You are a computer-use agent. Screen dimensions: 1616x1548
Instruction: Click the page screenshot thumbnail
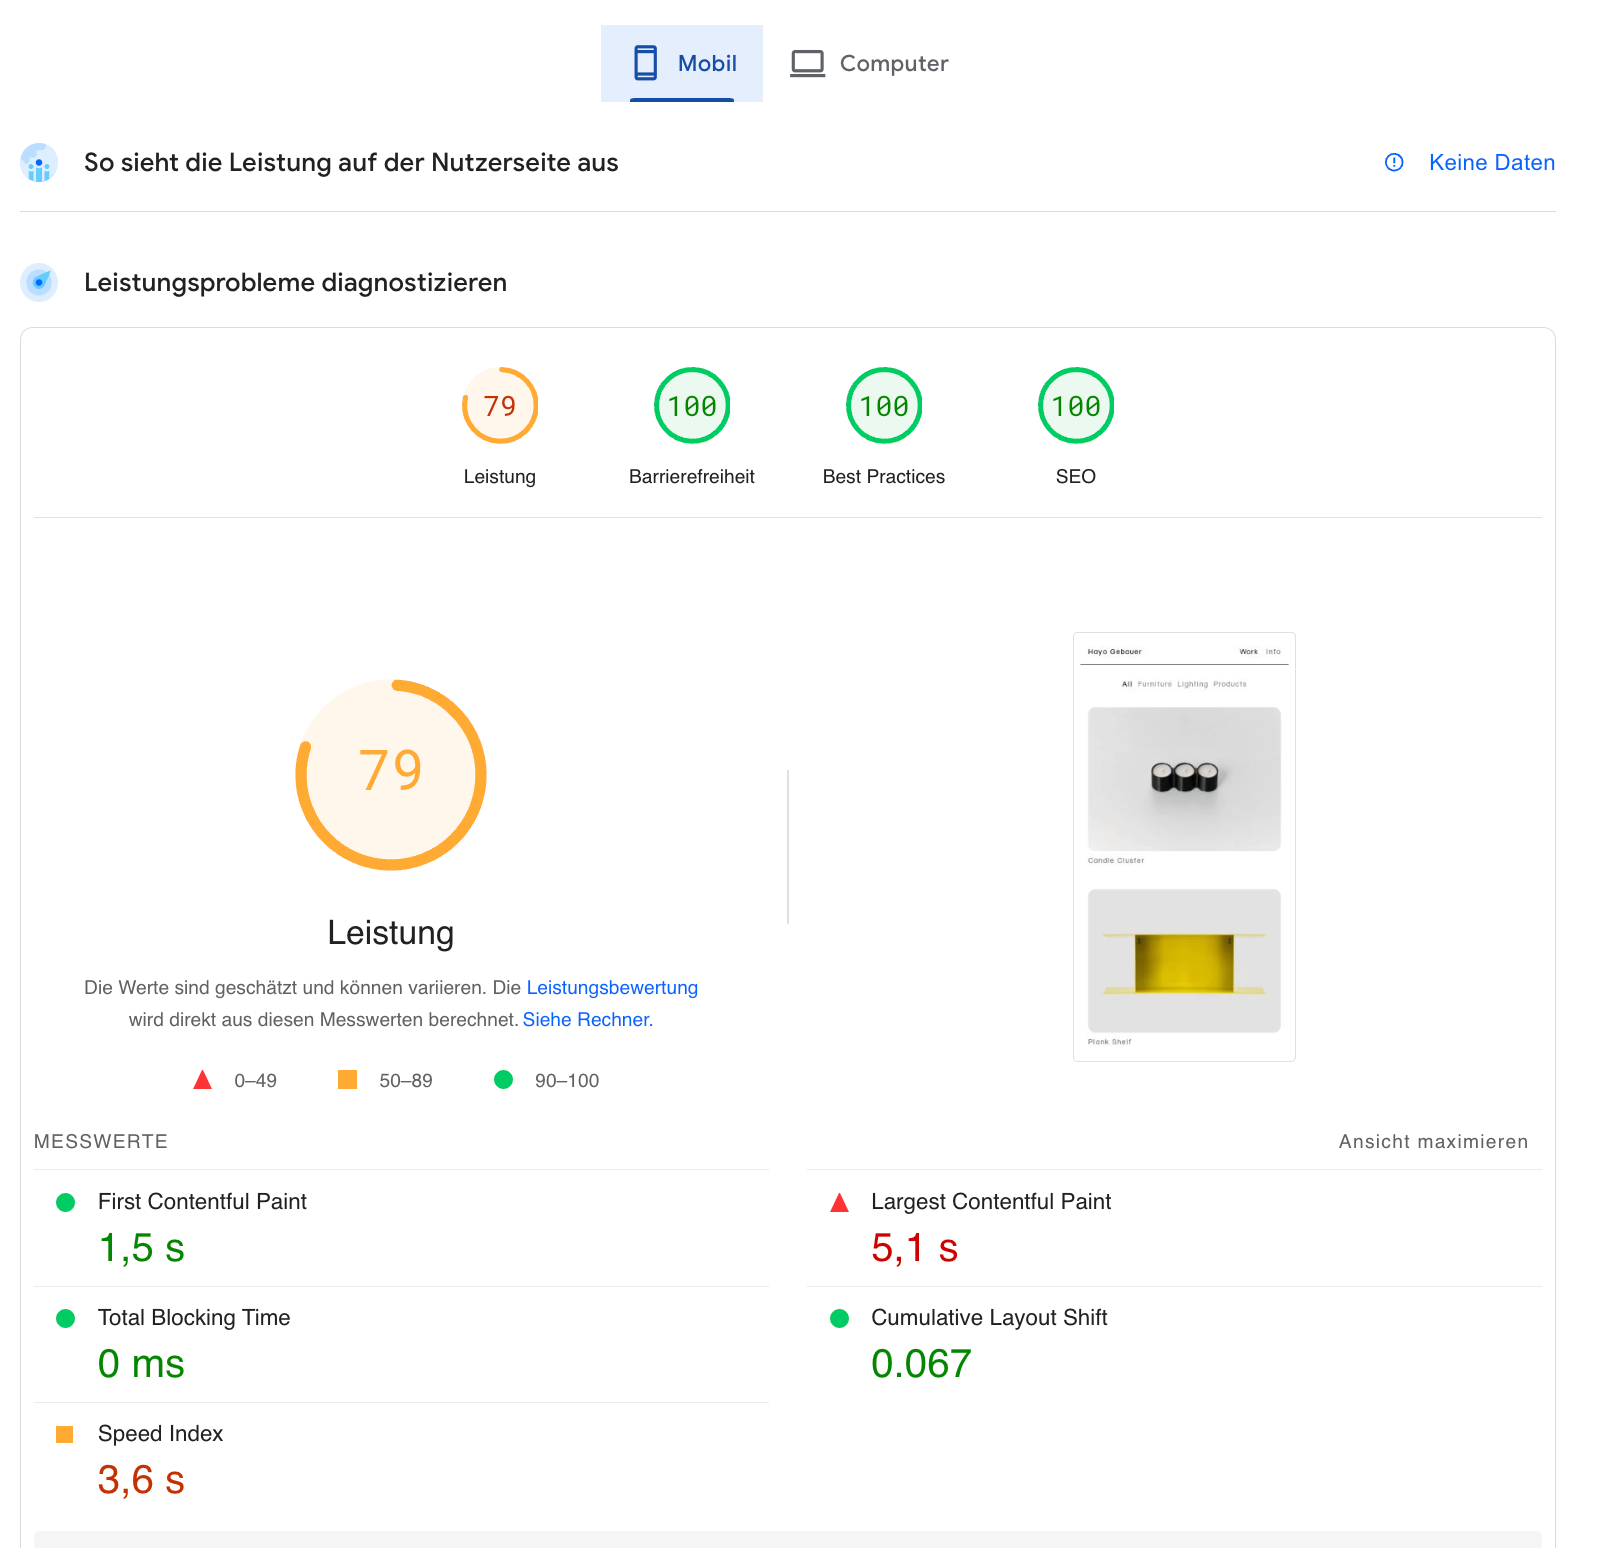pos(1184,846)
